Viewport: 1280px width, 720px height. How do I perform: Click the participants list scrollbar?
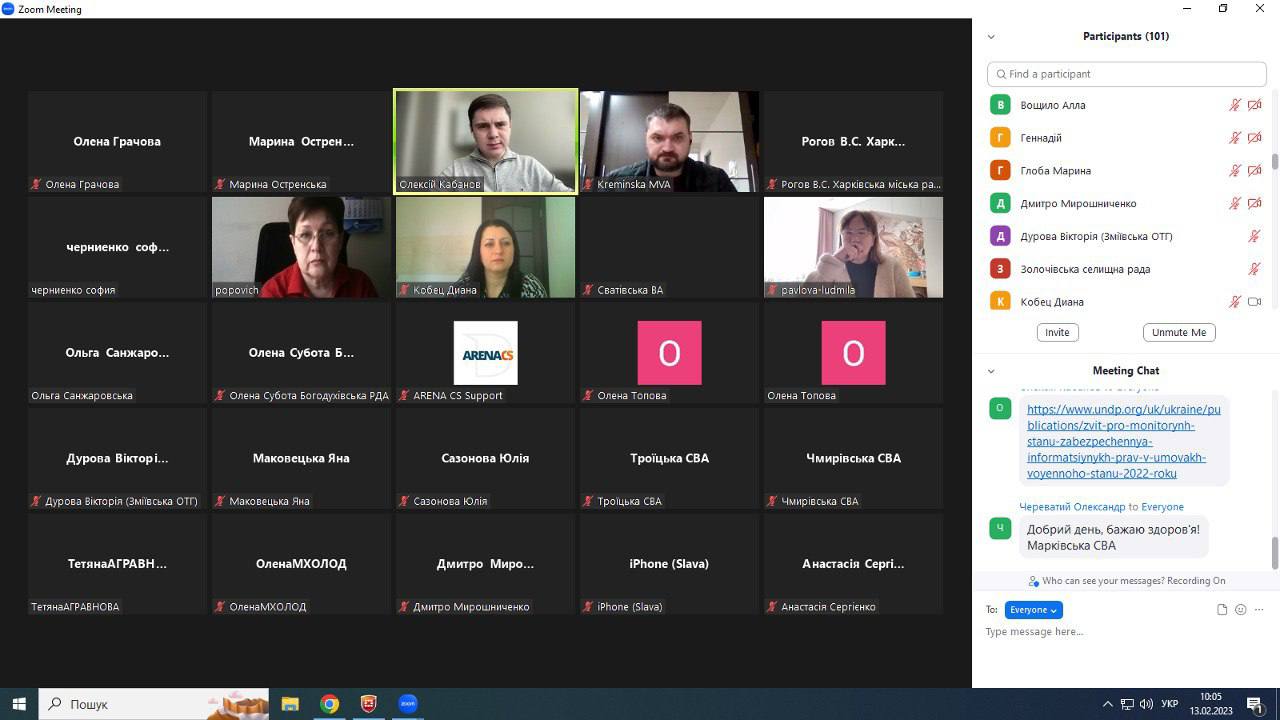1274,161
